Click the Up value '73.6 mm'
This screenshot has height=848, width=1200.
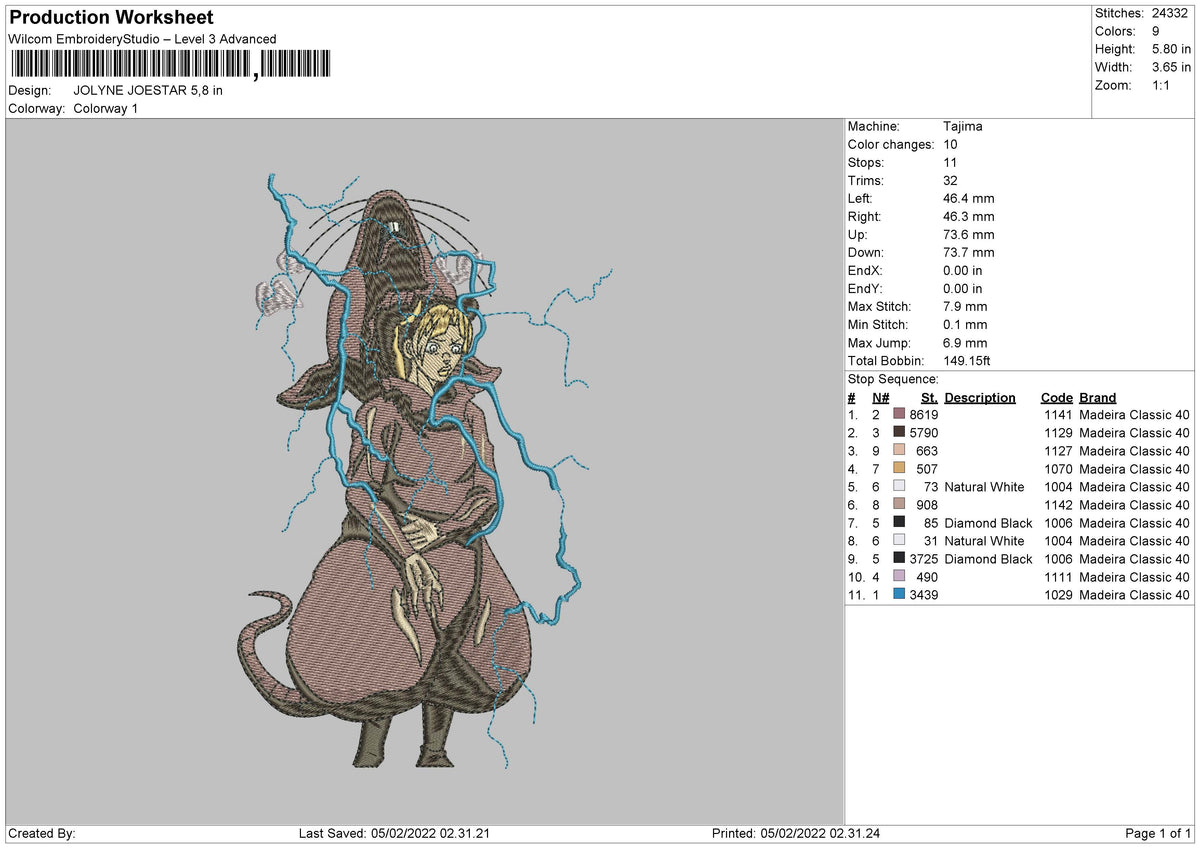[x=969, y=234]
